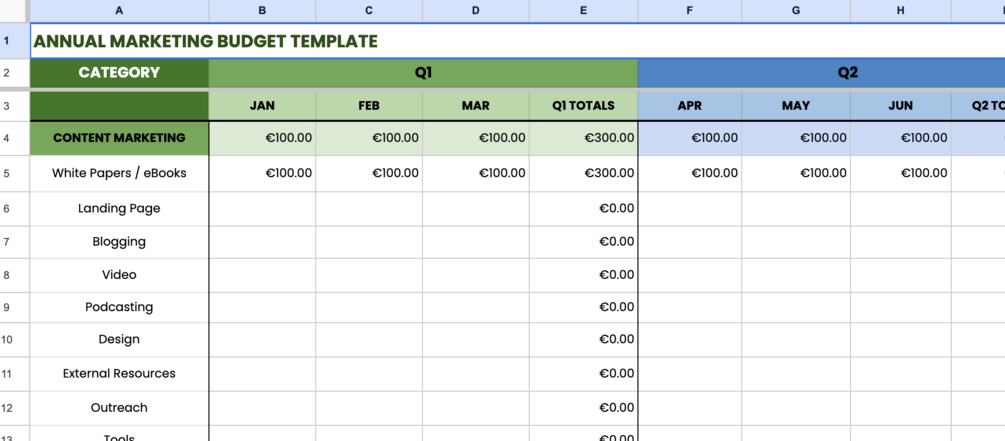The image size is (1005, 441).
Task: Click row number 9 header
Action: pos(7,307)
